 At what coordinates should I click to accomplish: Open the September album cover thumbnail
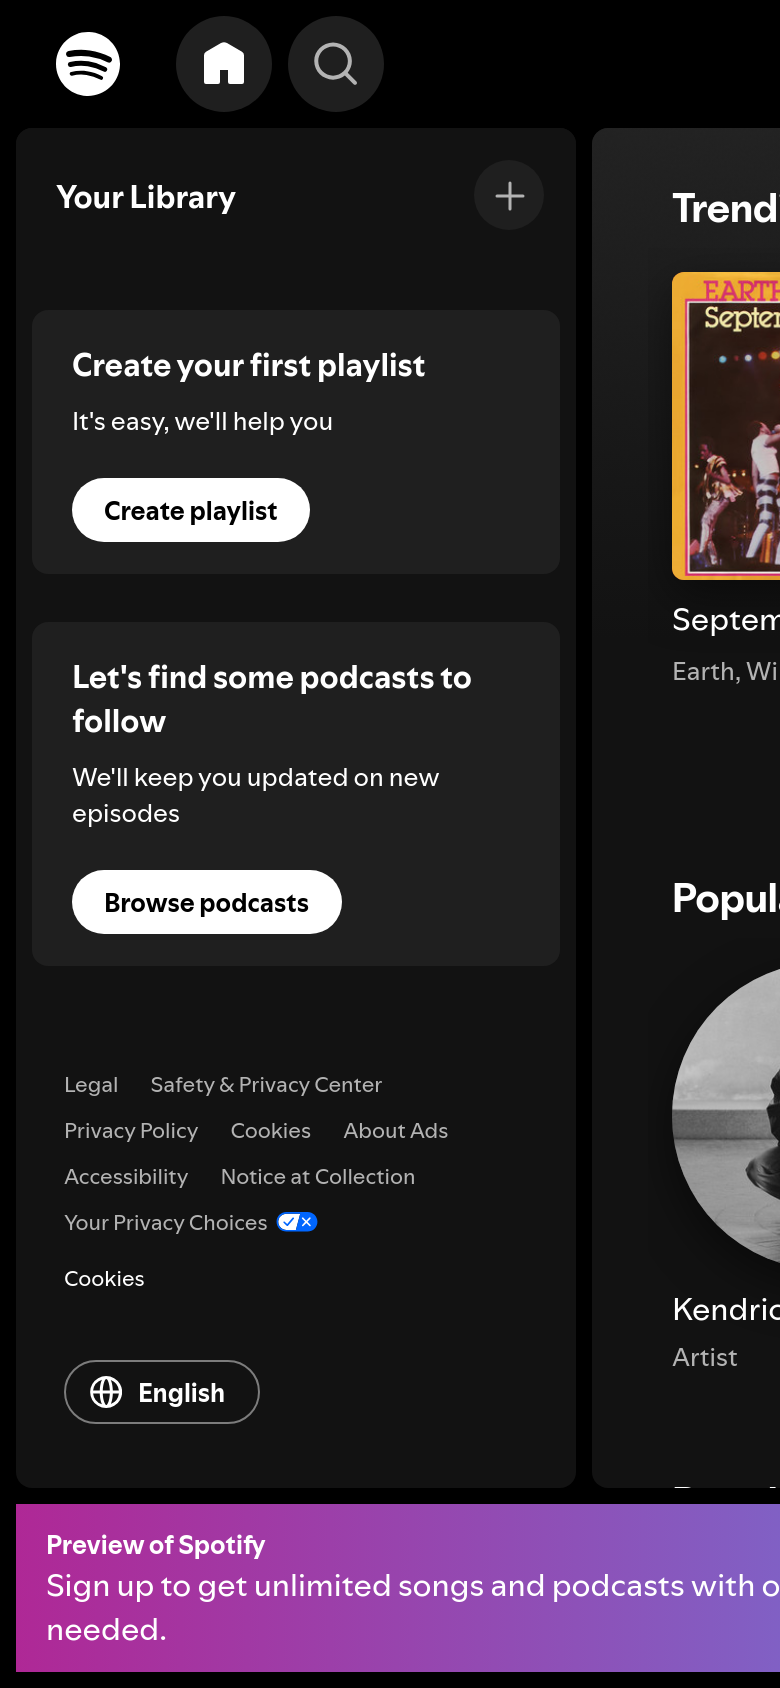pos(726,426)
